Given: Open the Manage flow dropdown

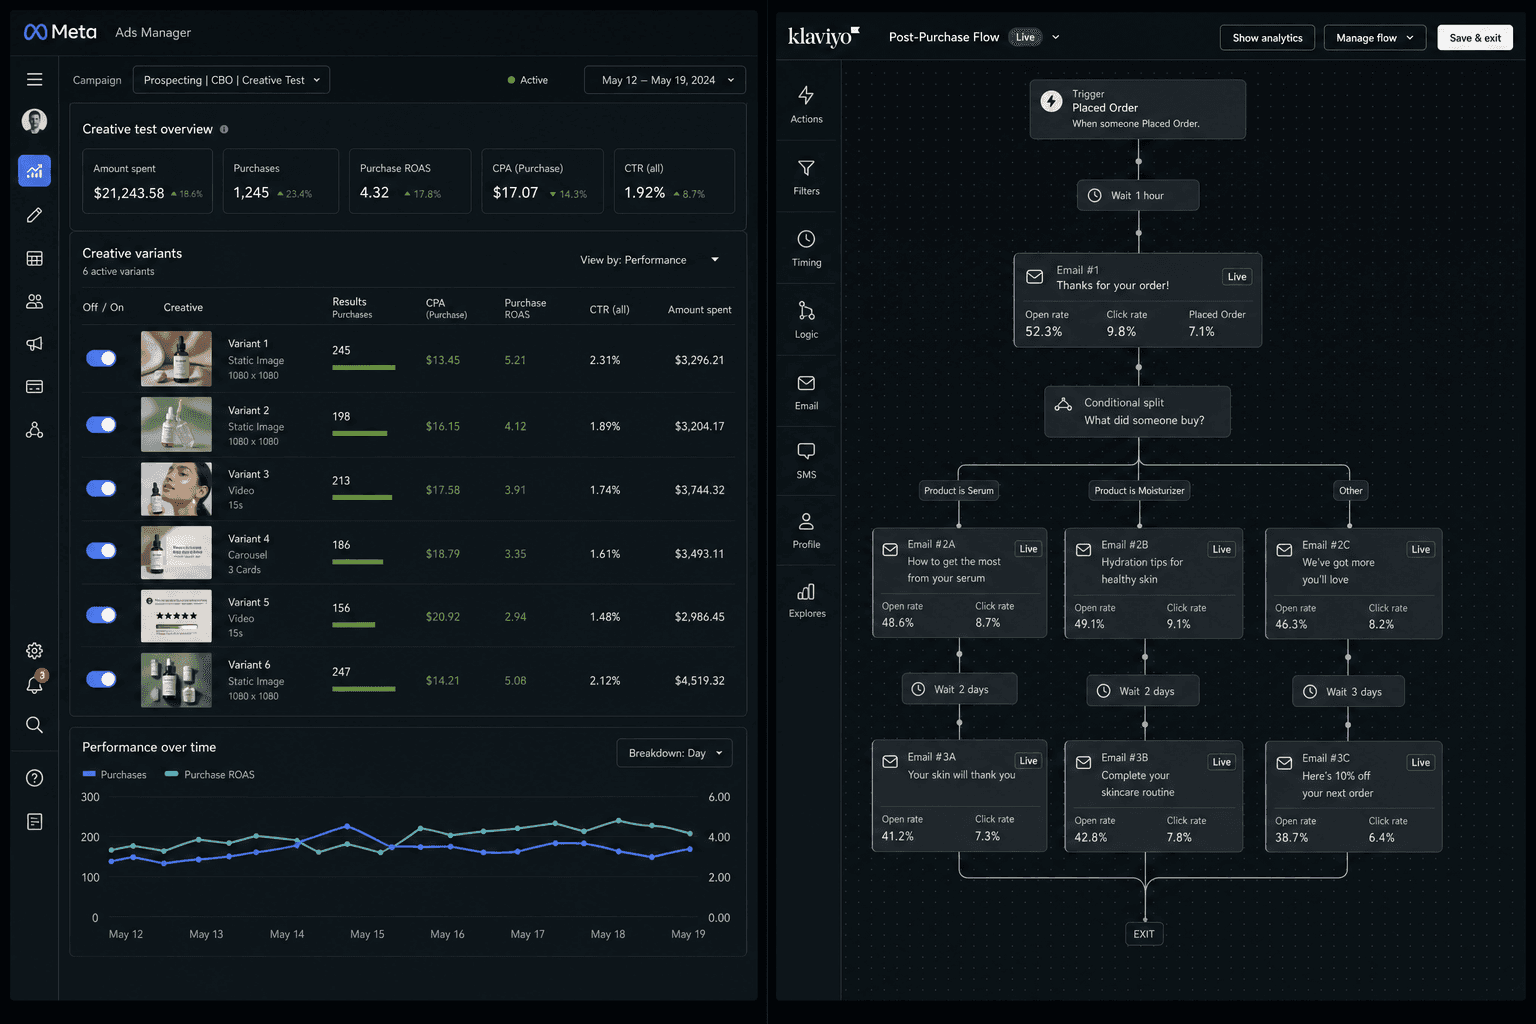Looking at the screenshot, I should point(1375,38).
